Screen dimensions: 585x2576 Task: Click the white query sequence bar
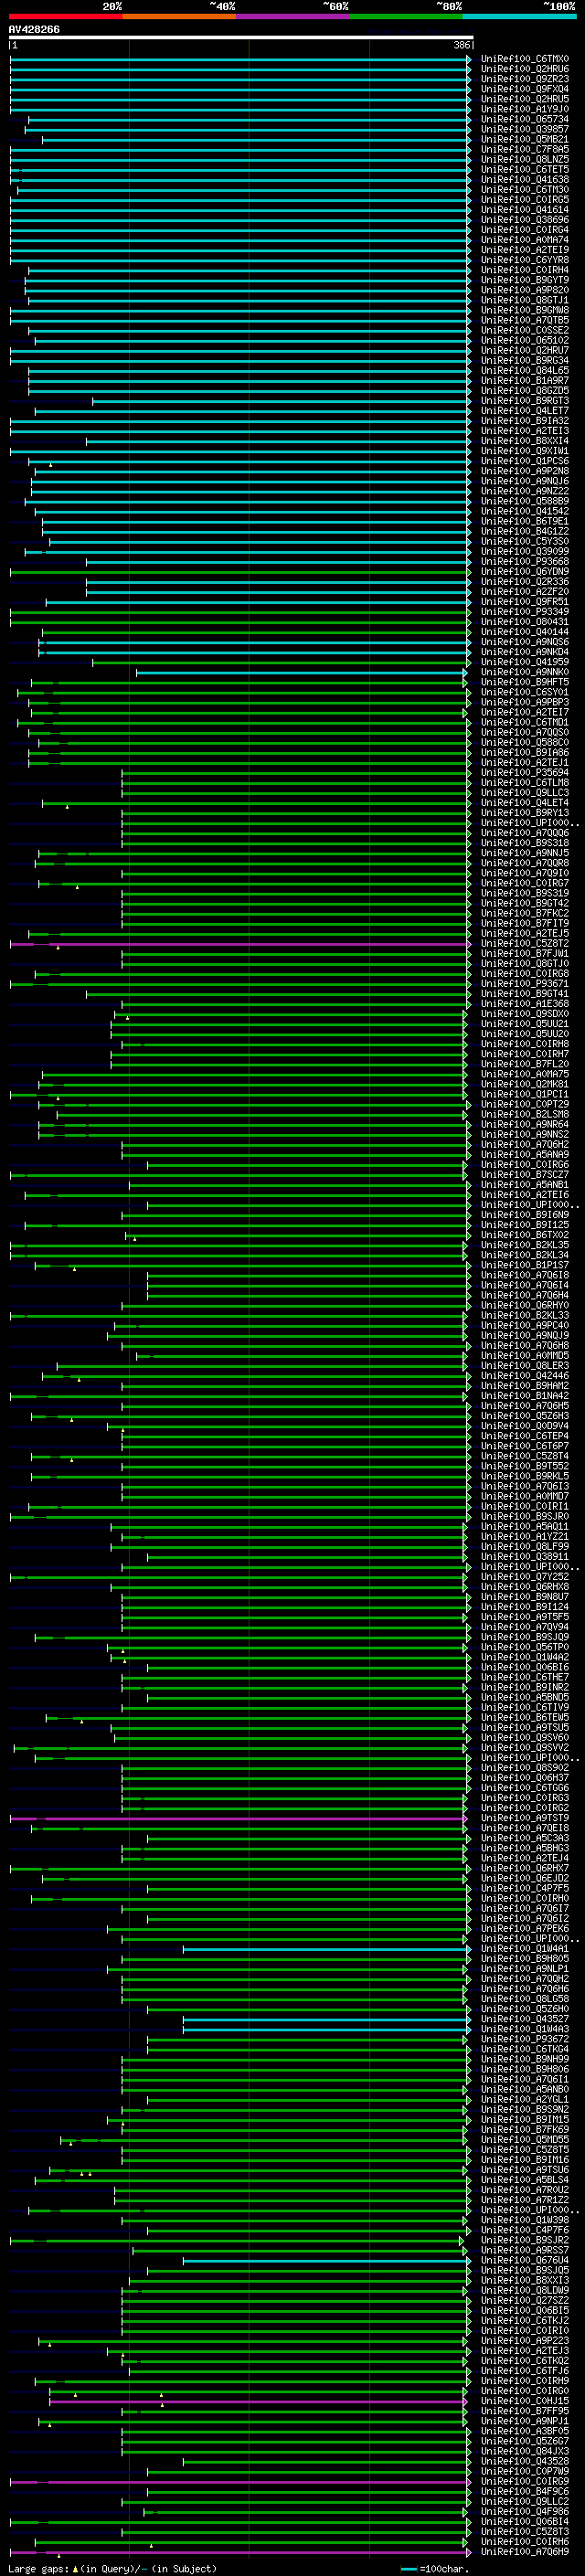coord(240,38)
